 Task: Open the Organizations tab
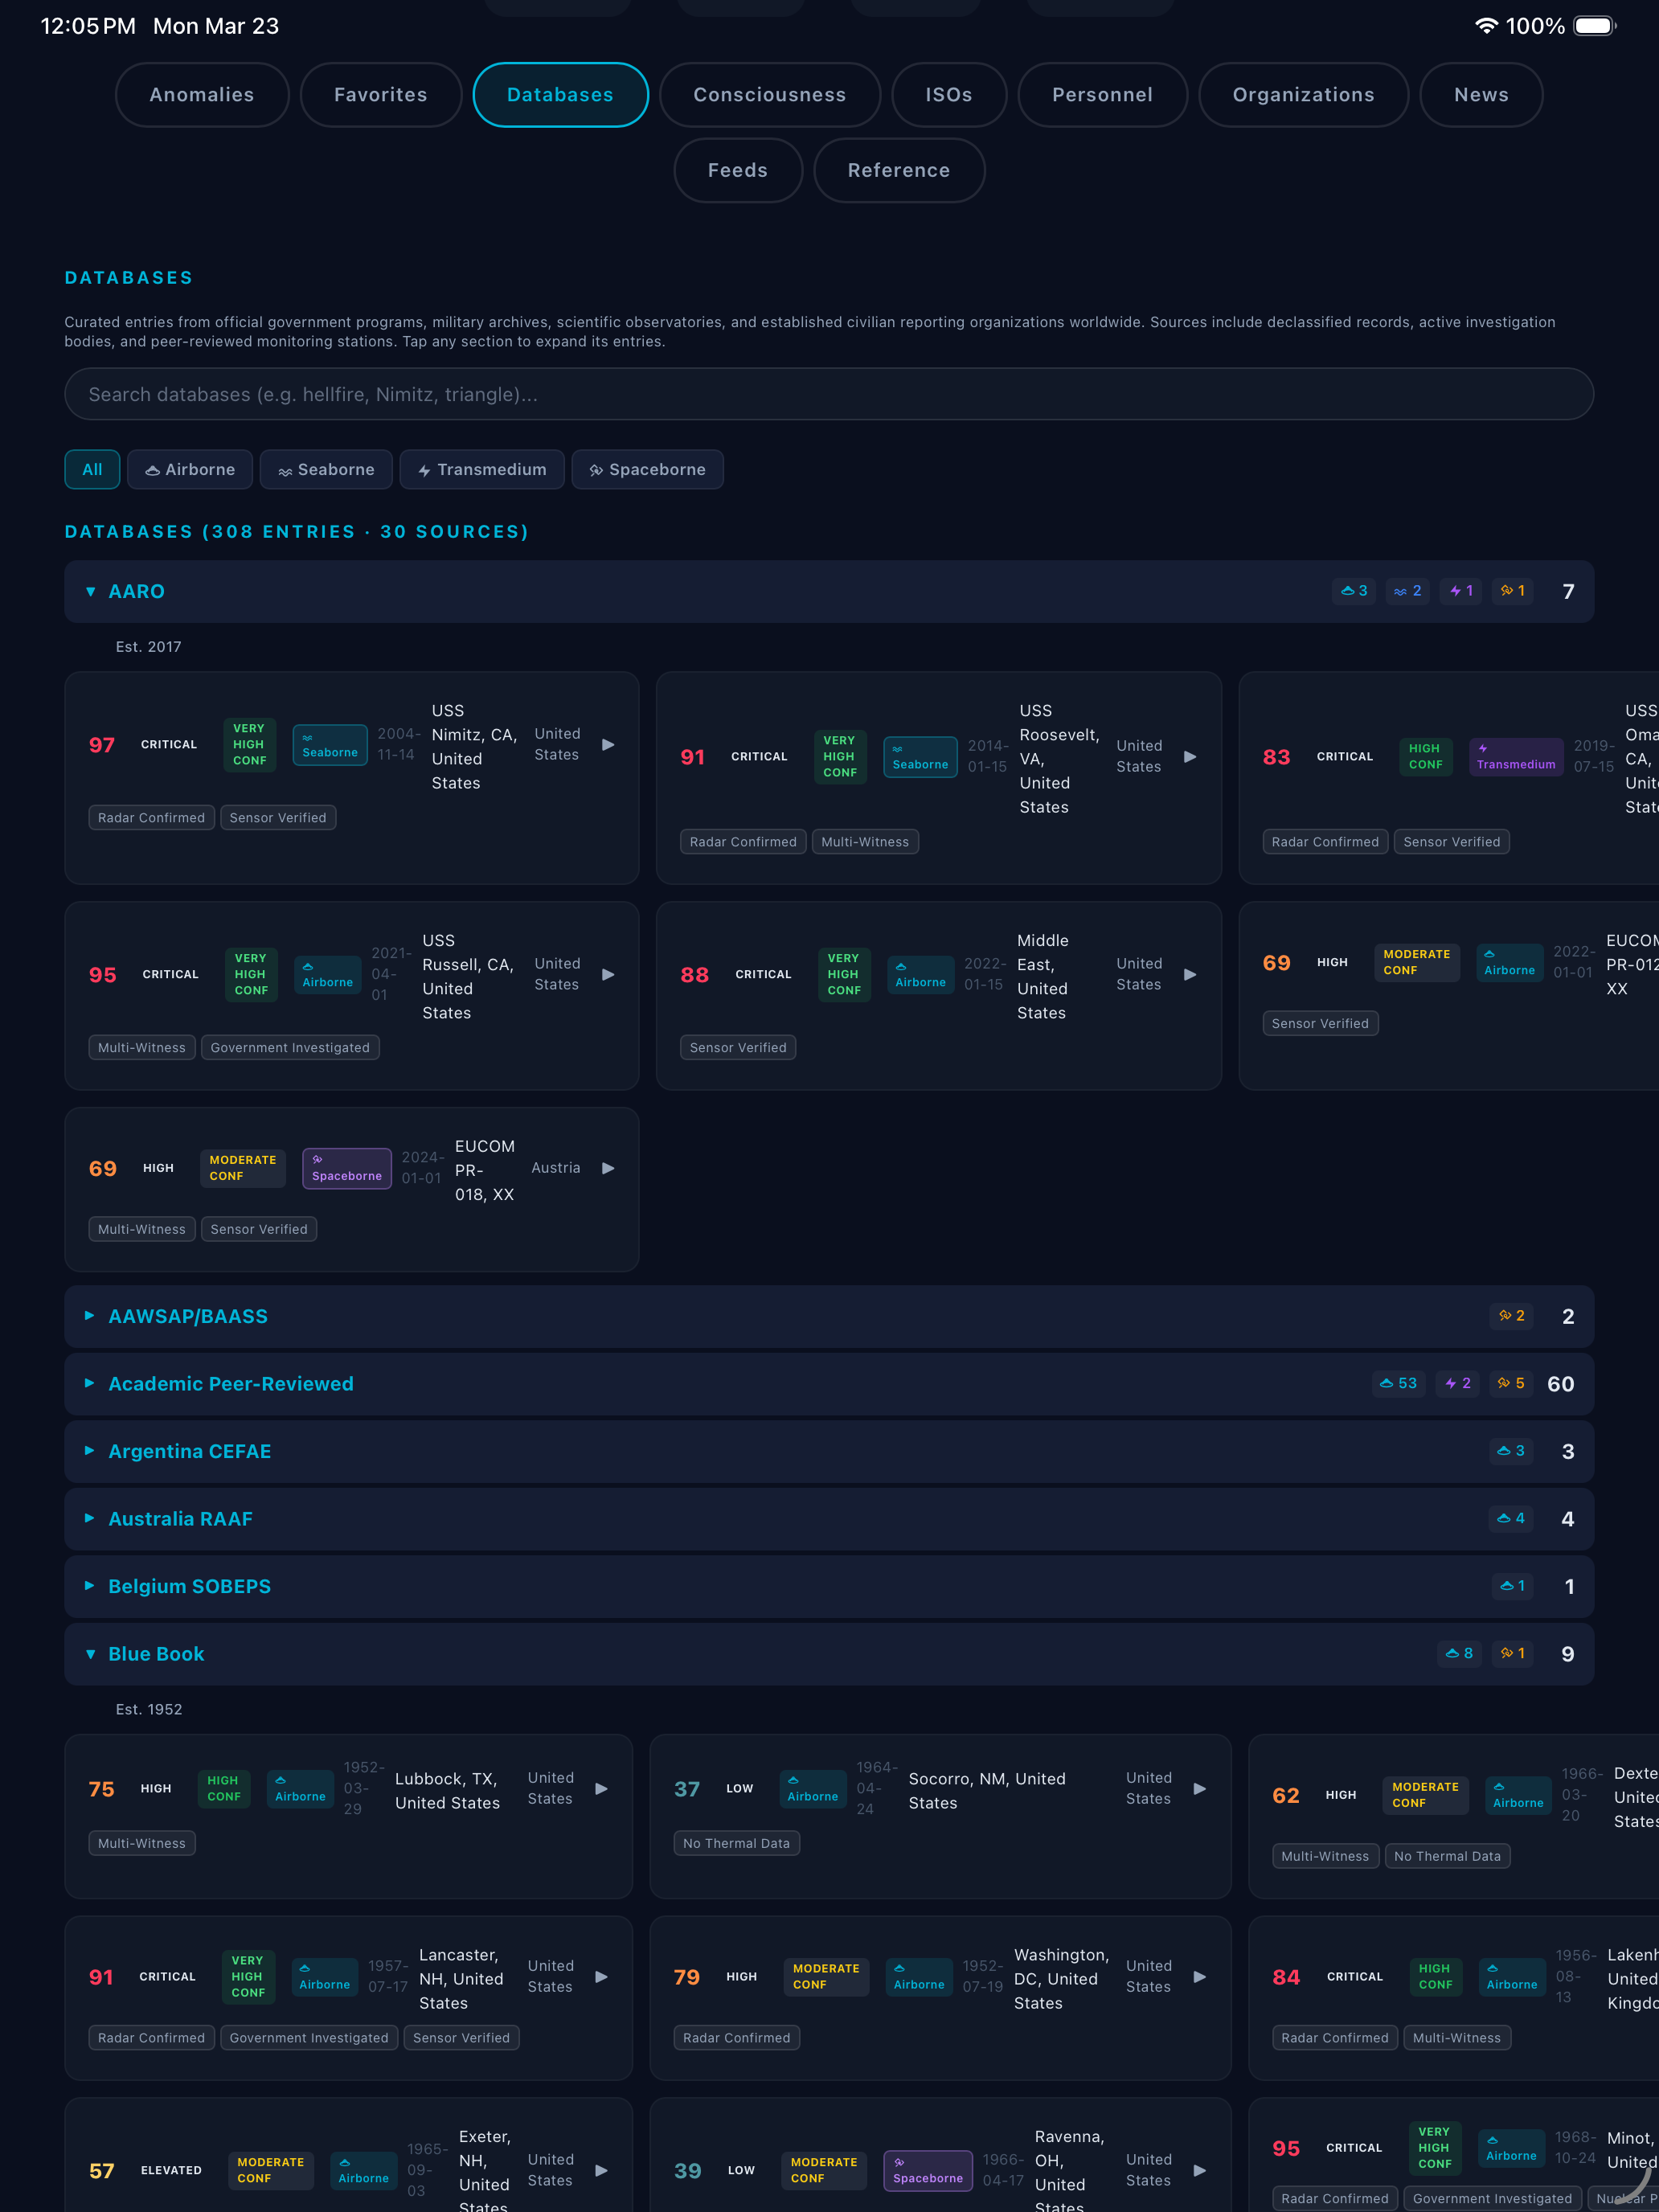1303,95
